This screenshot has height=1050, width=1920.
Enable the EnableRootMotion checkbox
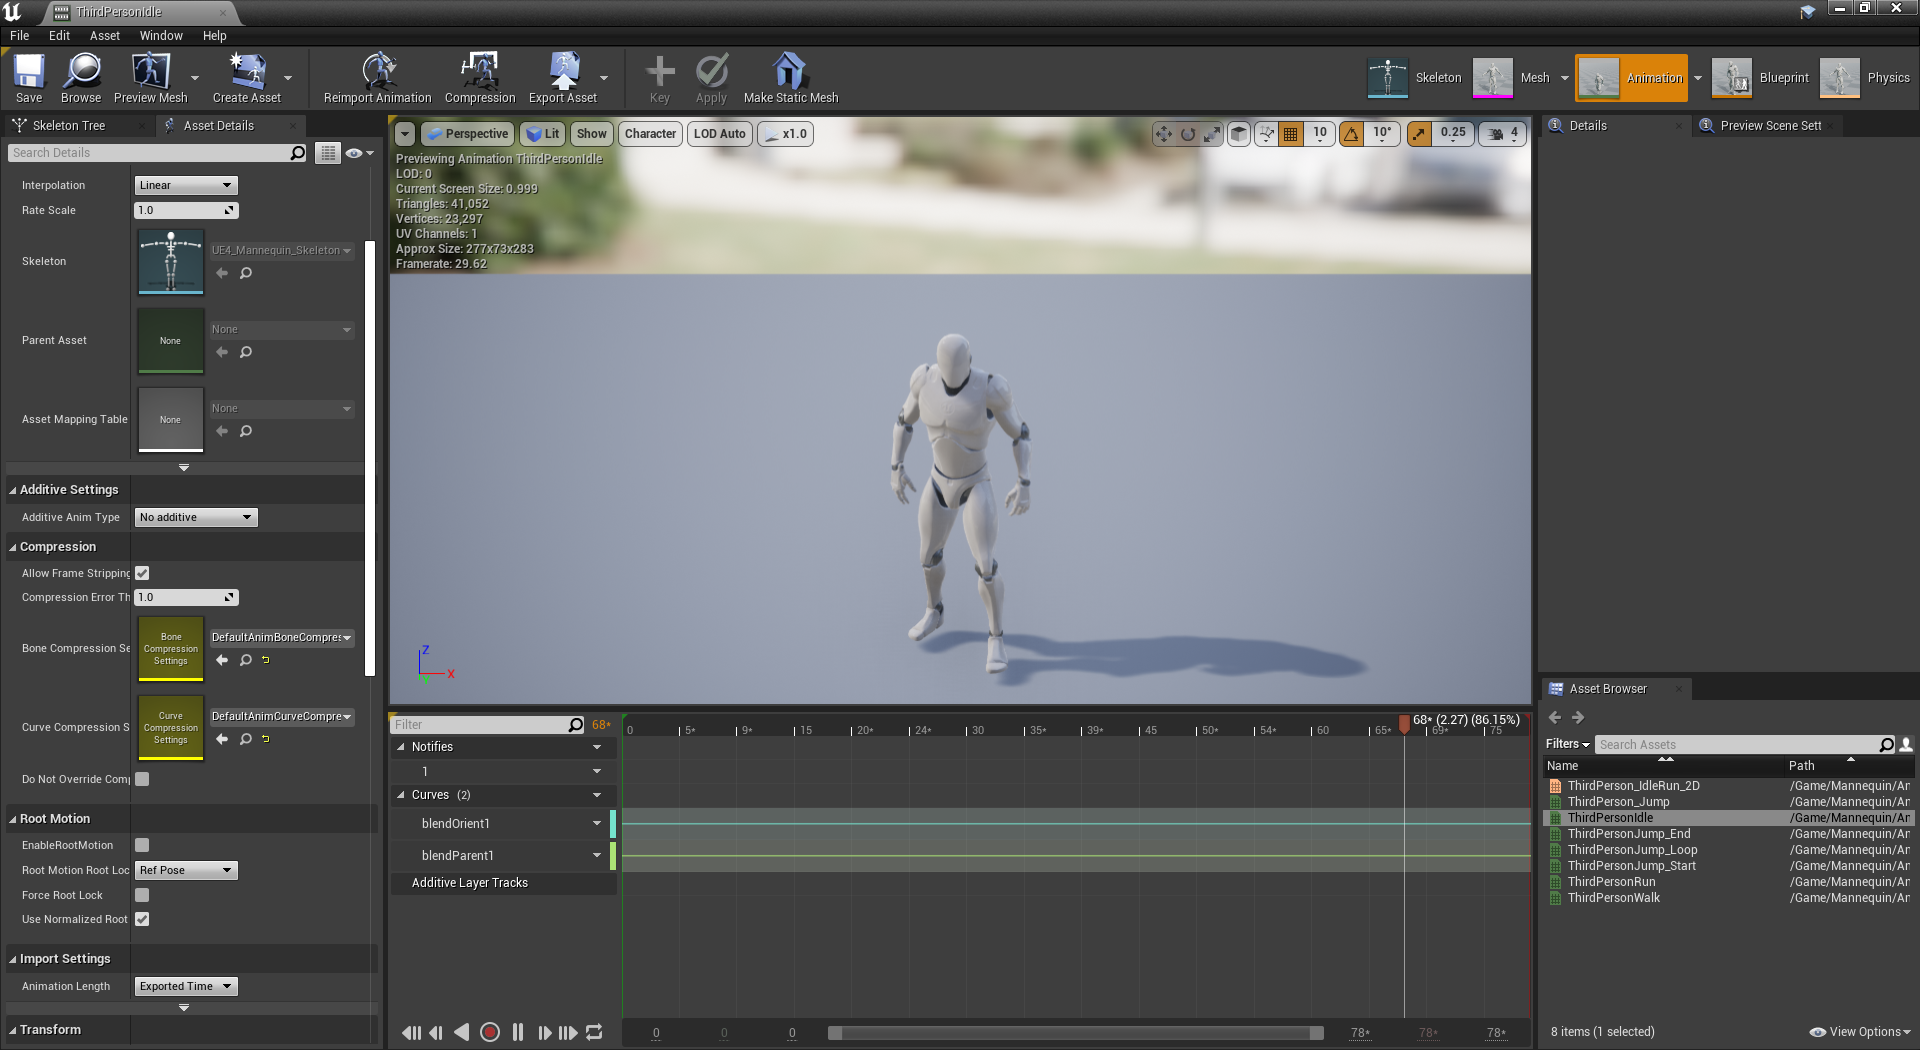click(142, 845)
